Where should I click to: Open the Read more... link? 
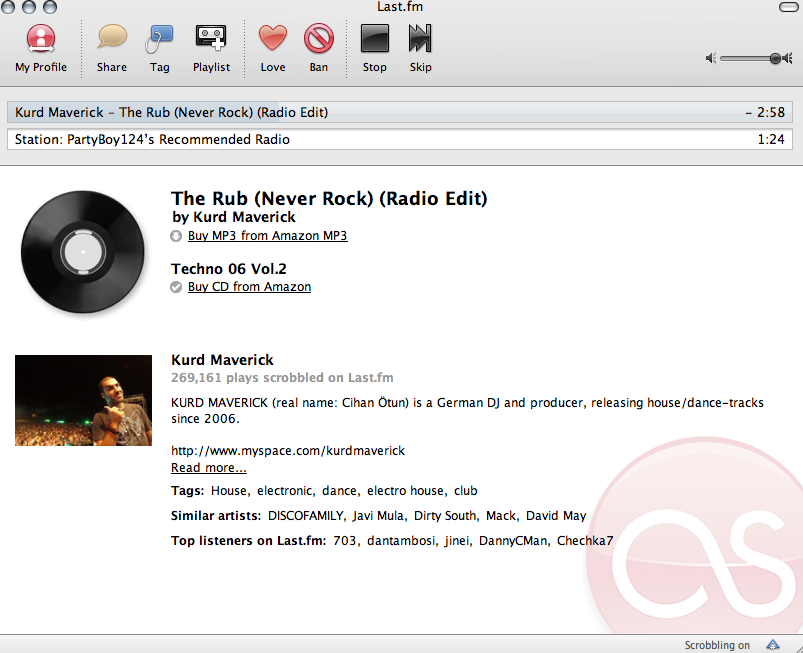tap(208, 468)
